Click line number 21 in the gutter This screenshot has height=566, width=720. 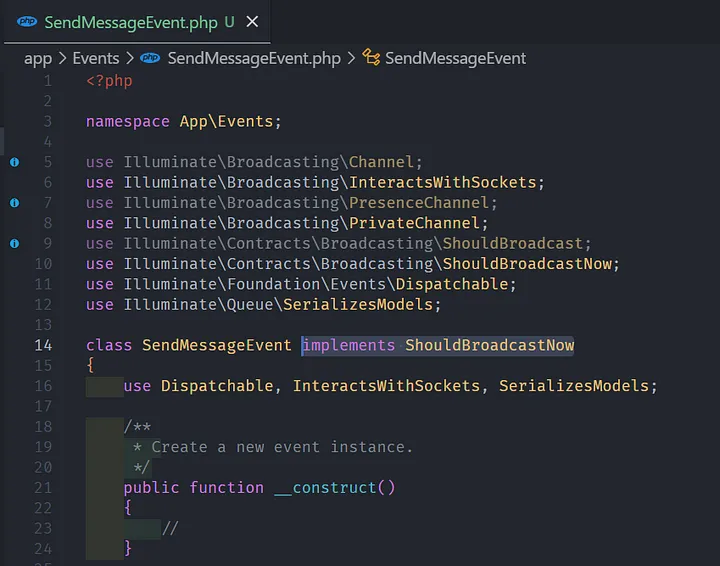(43, 488)
